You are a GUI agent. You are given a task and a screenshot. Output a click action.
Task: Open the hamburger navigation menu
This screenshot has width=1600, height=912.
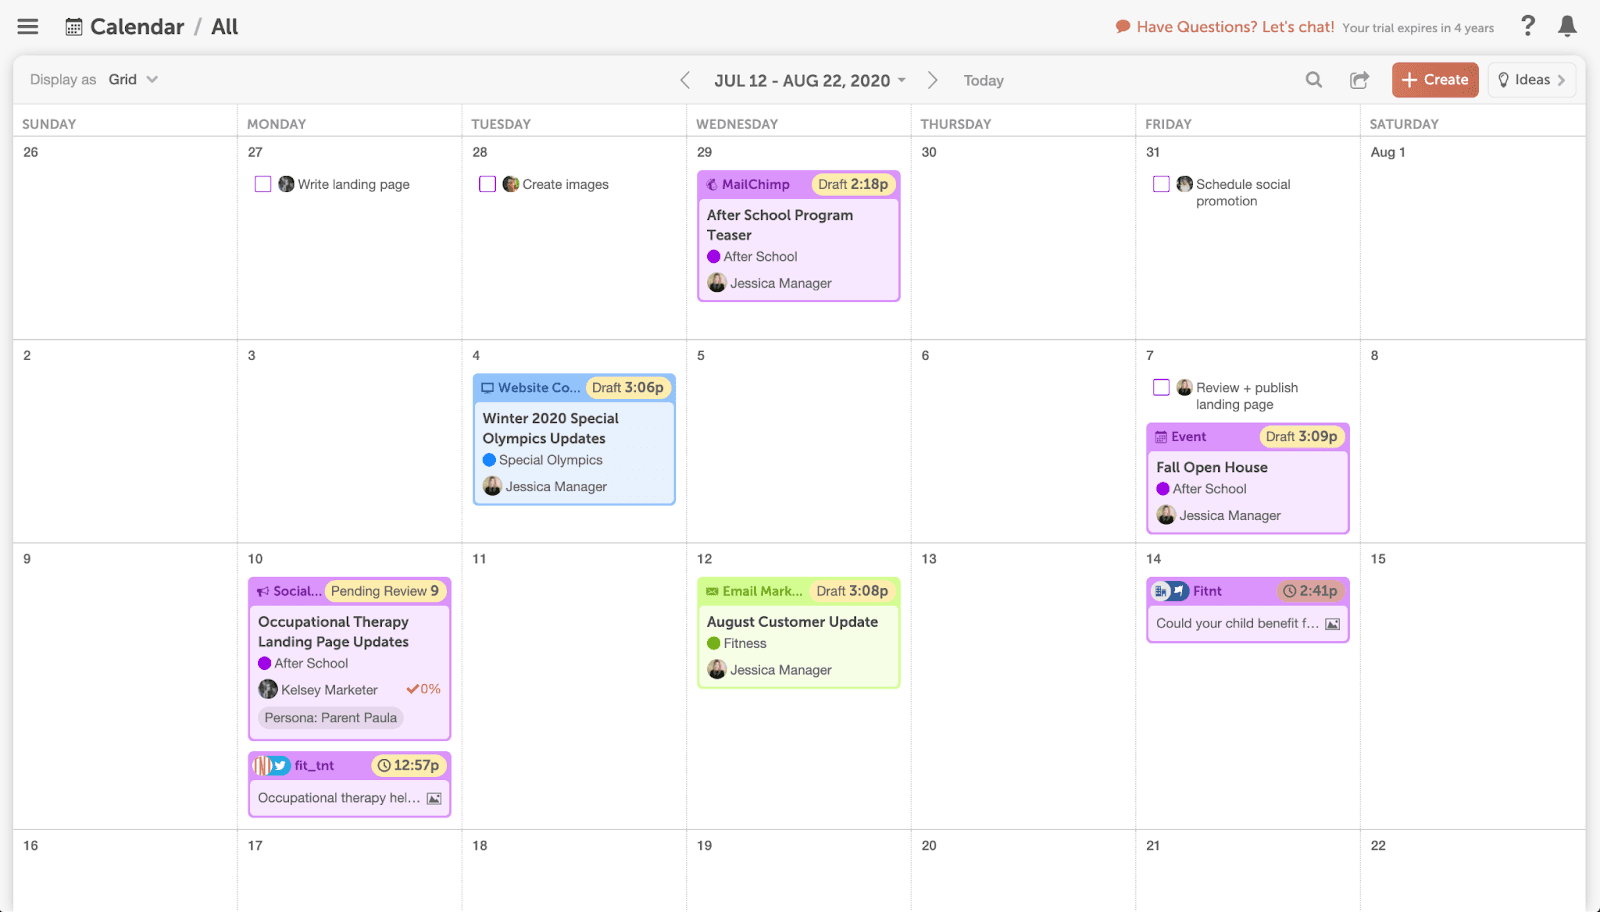27,26
